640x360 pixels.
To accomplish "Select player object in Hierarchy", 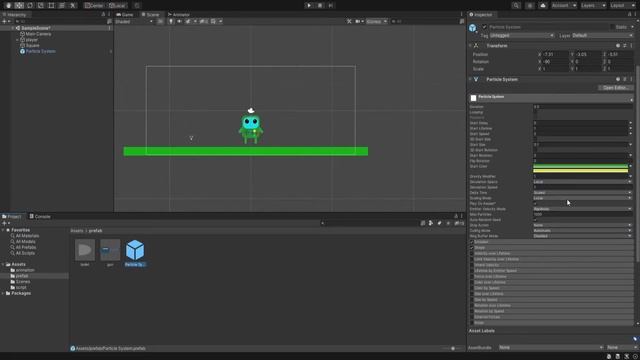I will tap(31, 40).
